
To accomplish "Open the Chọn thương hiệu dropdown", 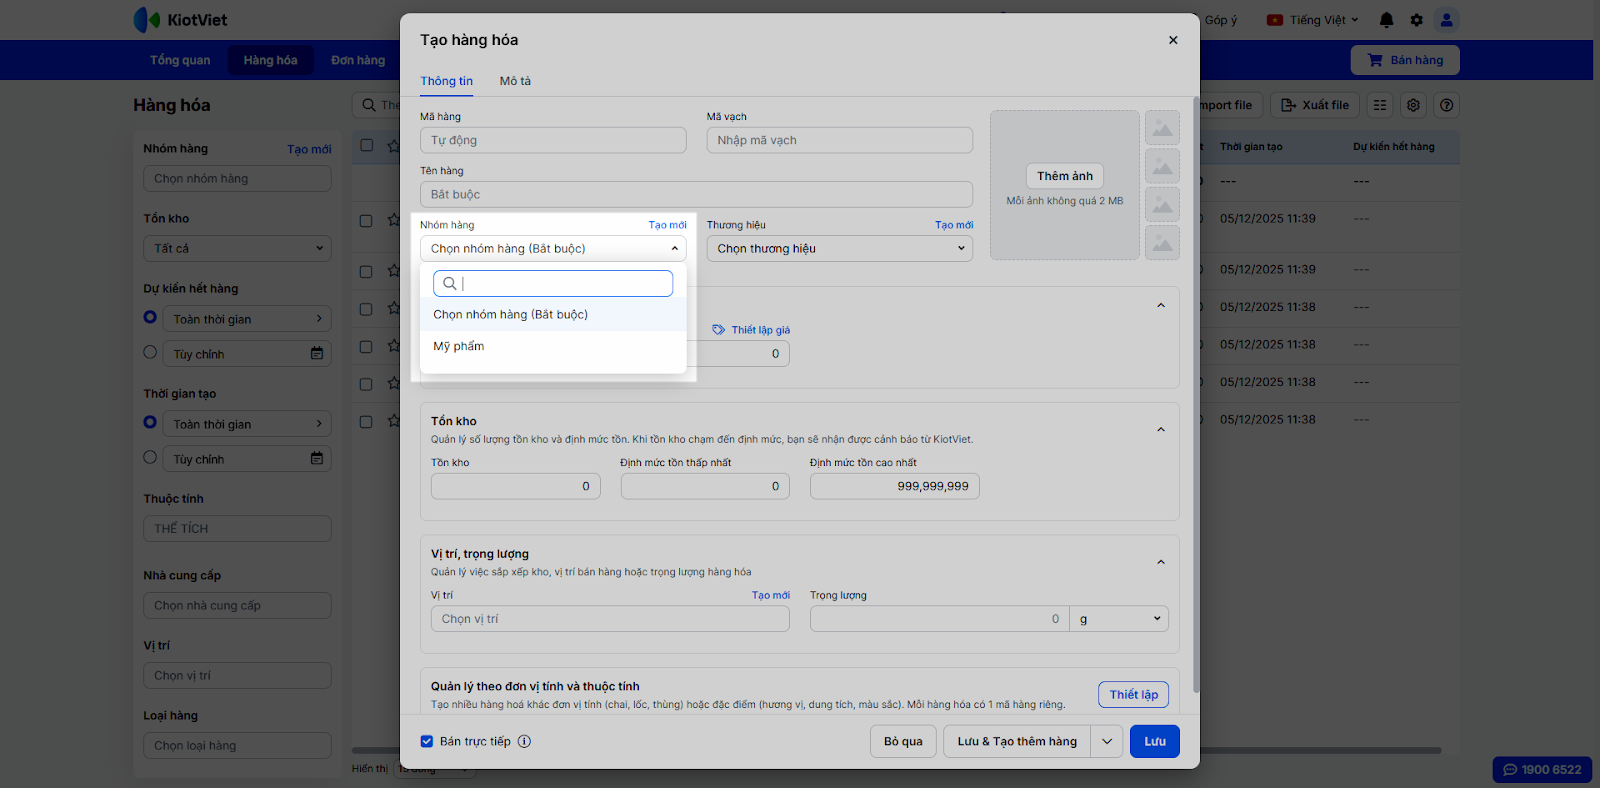I will tap(839, 249).
